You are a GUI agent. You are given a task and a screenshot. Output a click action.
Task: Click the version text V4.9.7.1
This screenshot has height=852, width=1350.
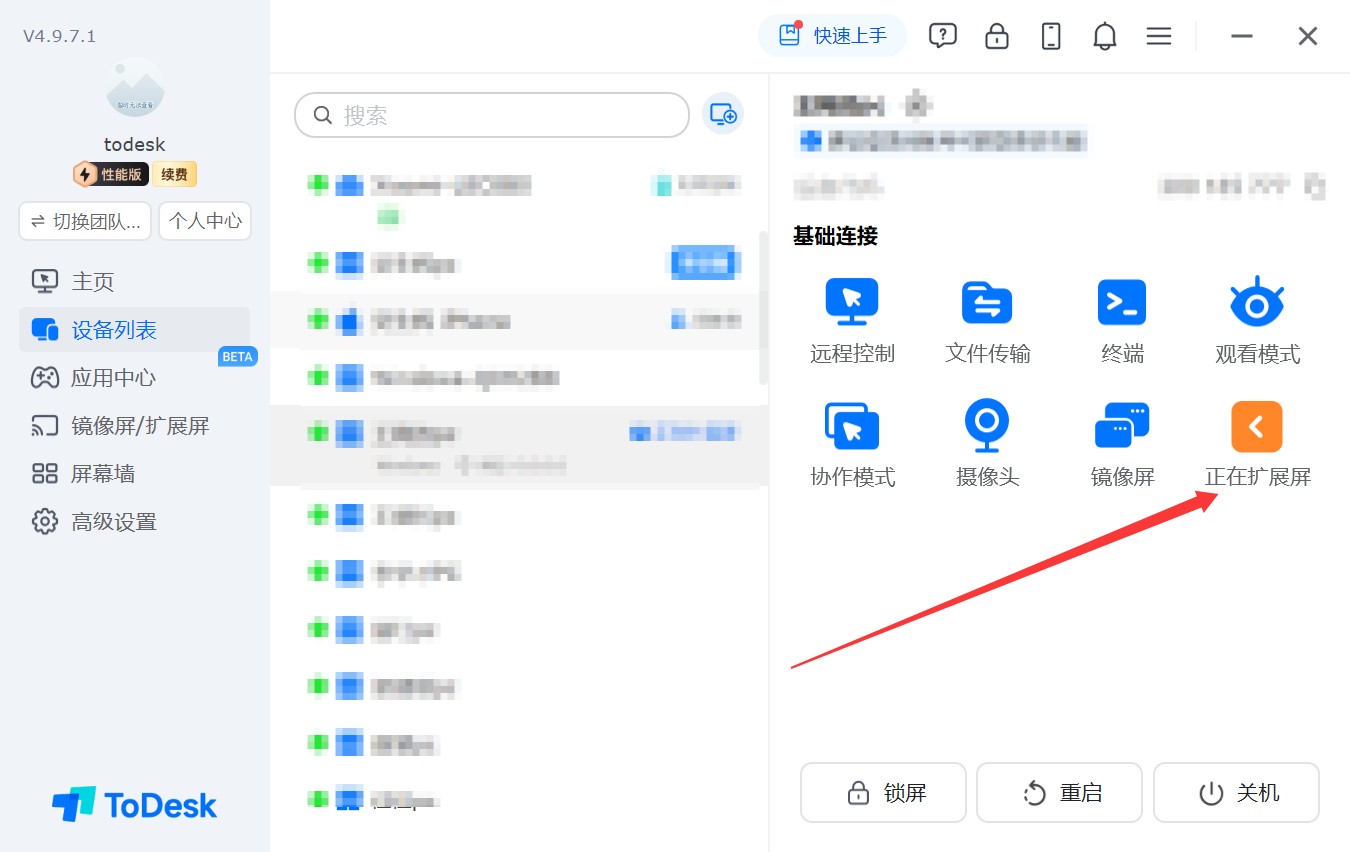coord(60,36)
